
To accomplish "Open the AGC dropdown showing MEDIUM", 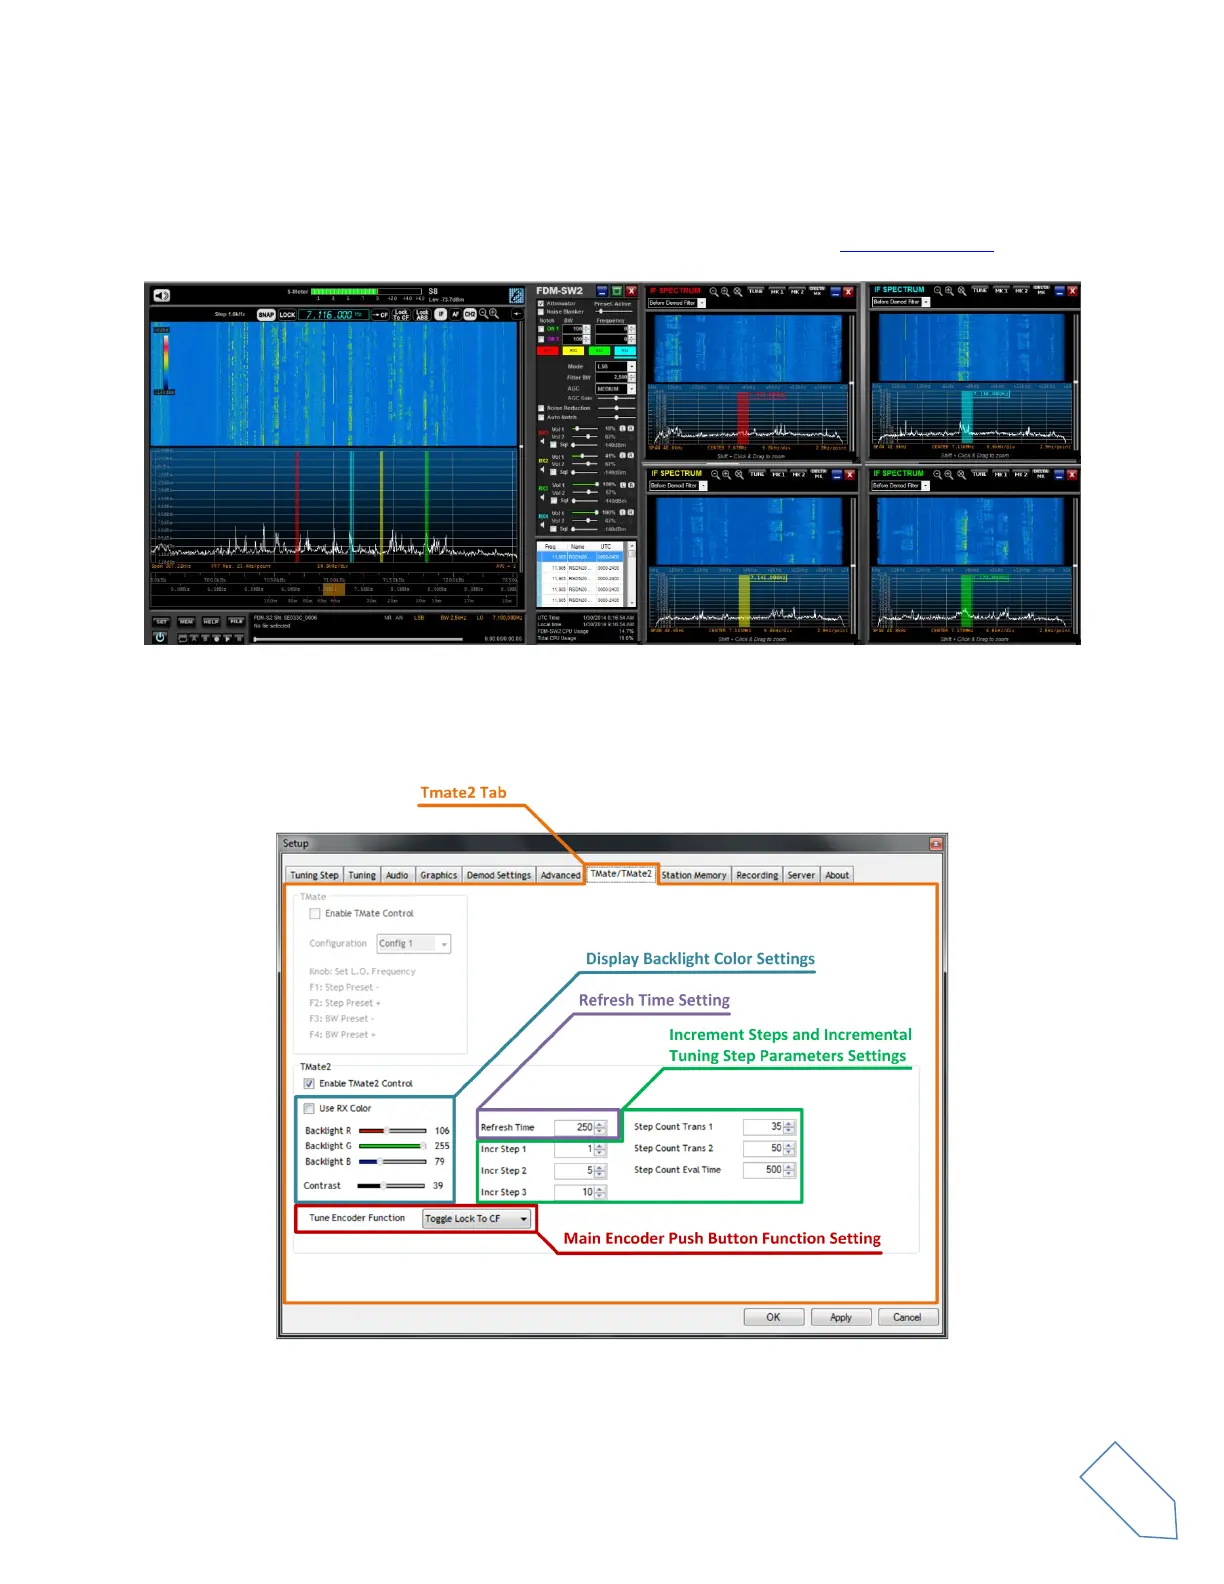I will click(615, 389).
